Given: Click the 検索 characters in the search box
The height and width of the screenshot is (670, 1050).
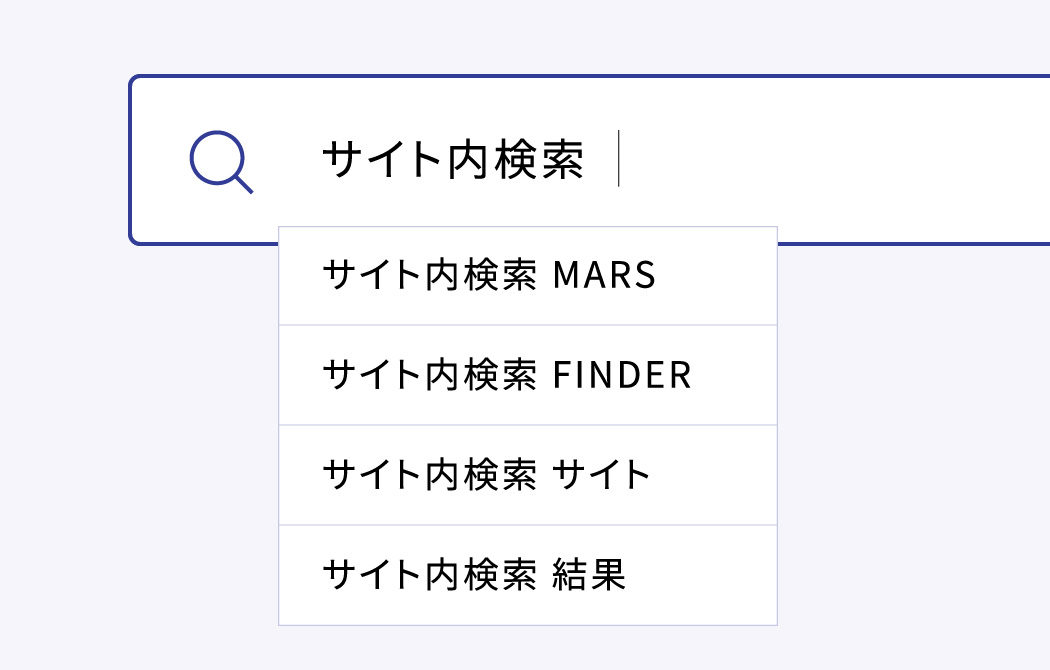Looking at the screenshot, I should (539, 159).
